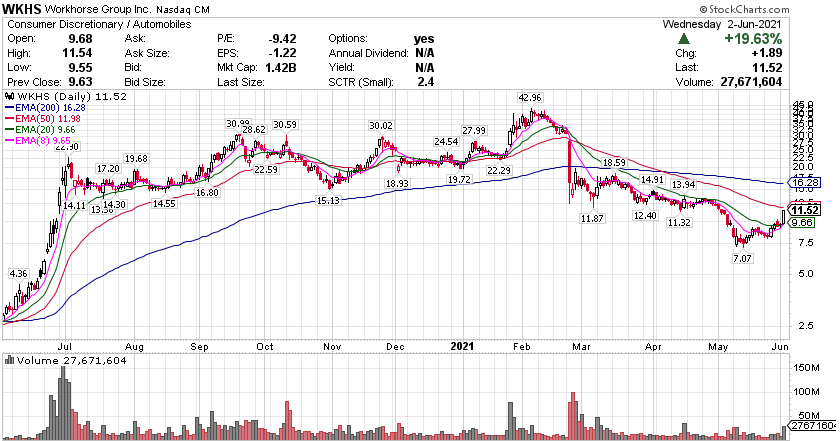Click the bar-chart icon beside the Volume label
The height and width of the screenshot is (441, 840).
pyautogui.click(x=9, y=360)
